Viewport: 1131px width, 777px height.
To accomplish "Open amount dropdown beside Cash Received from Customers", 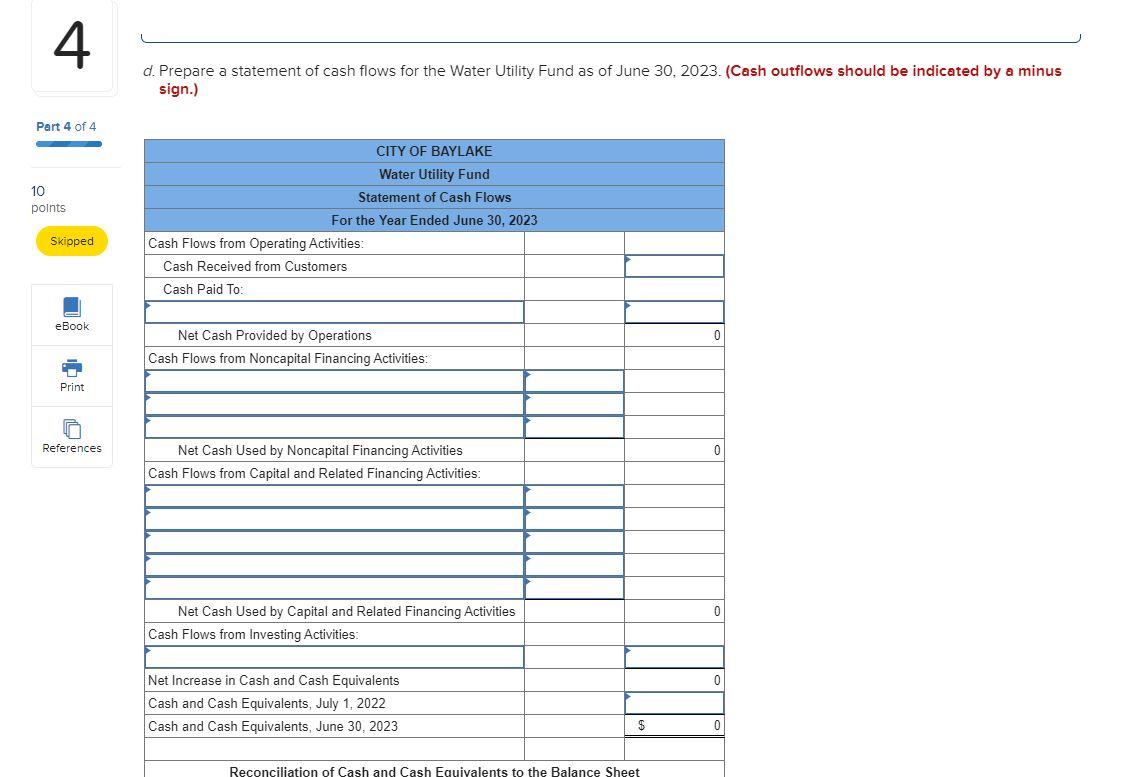I will pyautogui.click(x=673, y=266).
